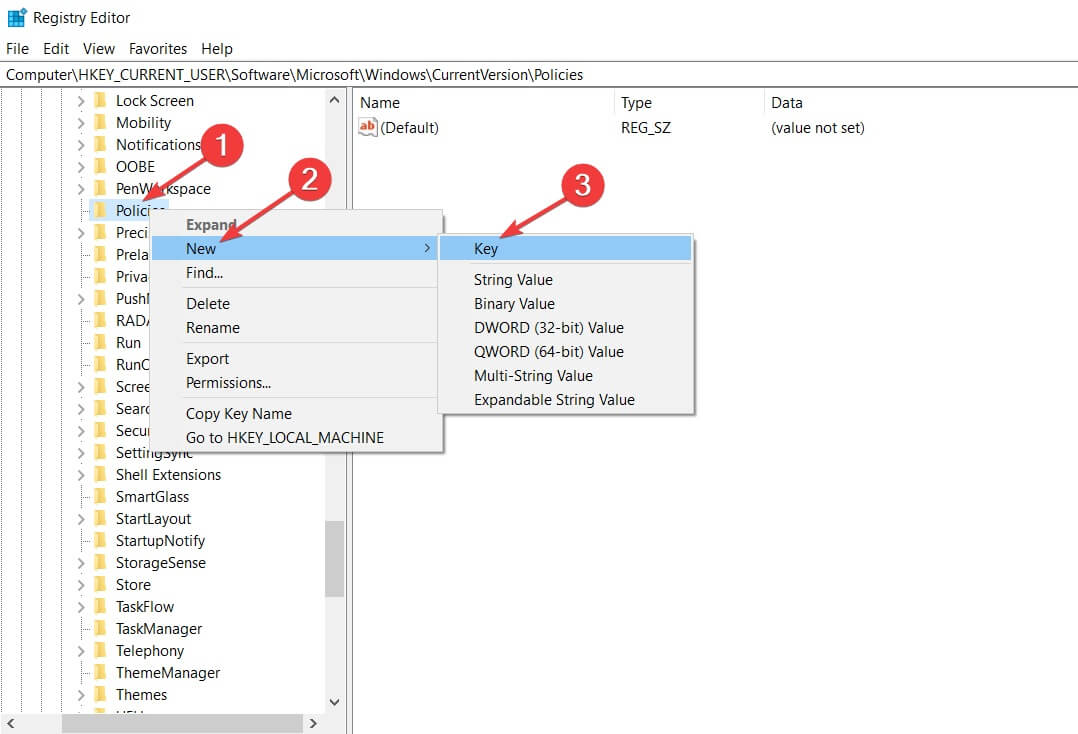The image size is (1078, 734).
Task: Expand the Shell Extensions key
Action: pyautogui.click(x=80, y=475)
